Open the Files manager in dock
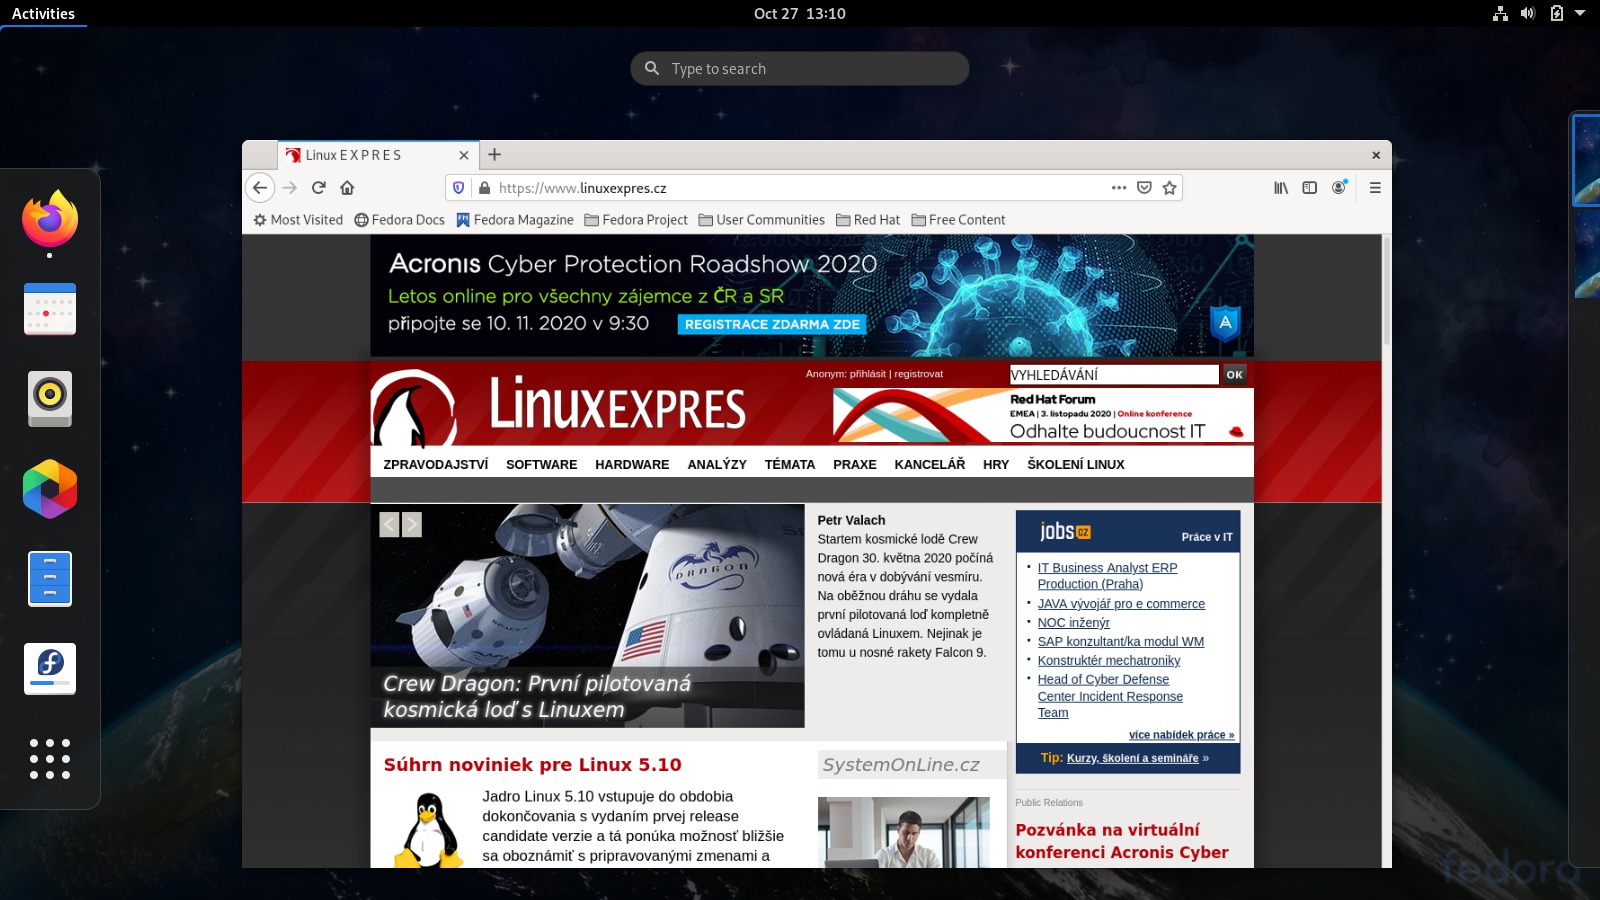The height and width of the screenshot is (900, 1600). (50, 579)
